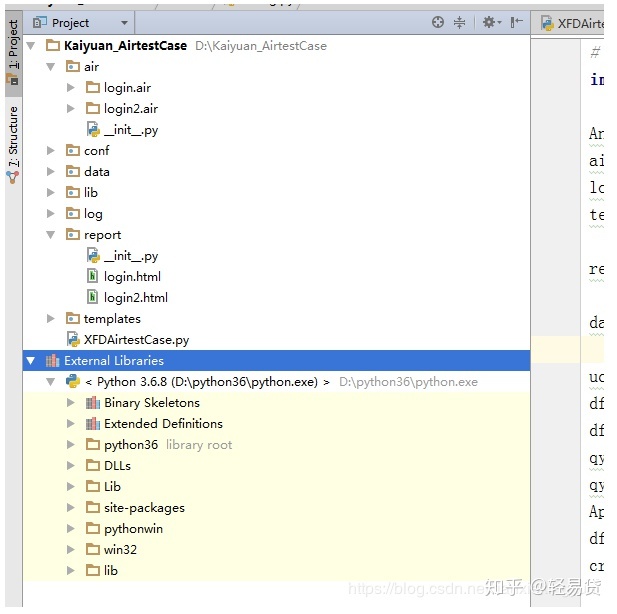Select the login2.air tree item
Image resolution: width=617 pixels, height=614 pixels.
click(131, 109)
